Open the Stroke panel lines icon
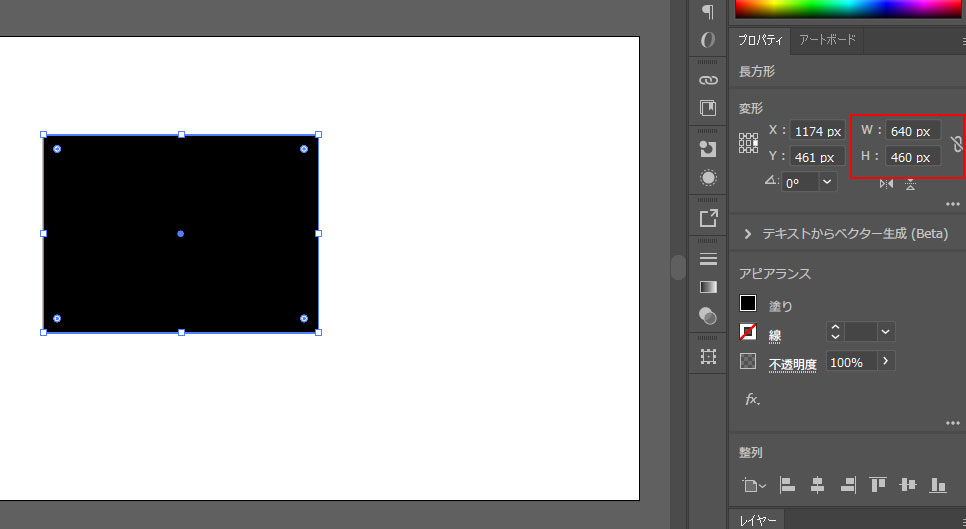The height and width of the screenshot is (529, 966). pyautogui.click(x=708, y=259)
